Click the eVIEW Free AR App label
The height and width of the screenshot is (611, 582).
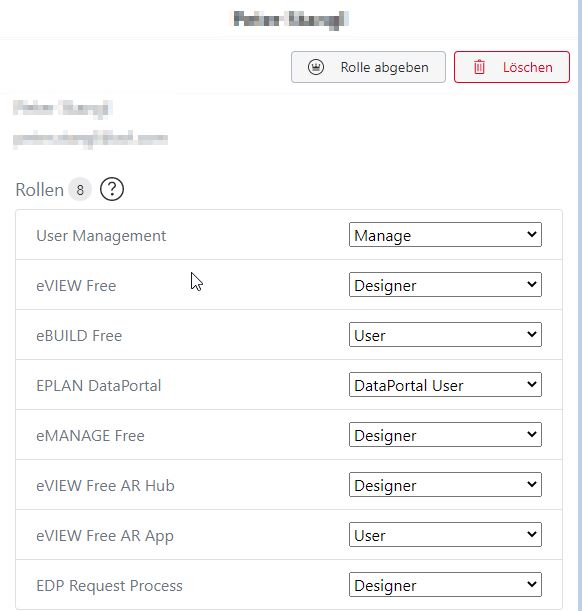click(x=105, y=536)
